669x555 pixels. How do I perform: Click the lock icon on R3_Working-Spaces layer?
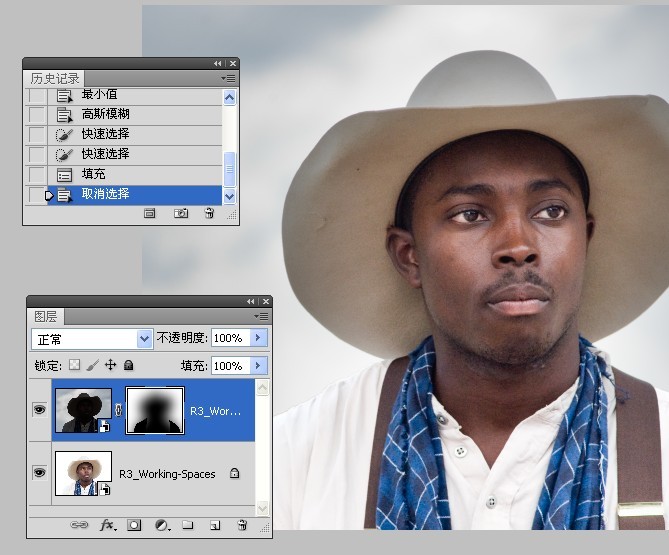234,473
